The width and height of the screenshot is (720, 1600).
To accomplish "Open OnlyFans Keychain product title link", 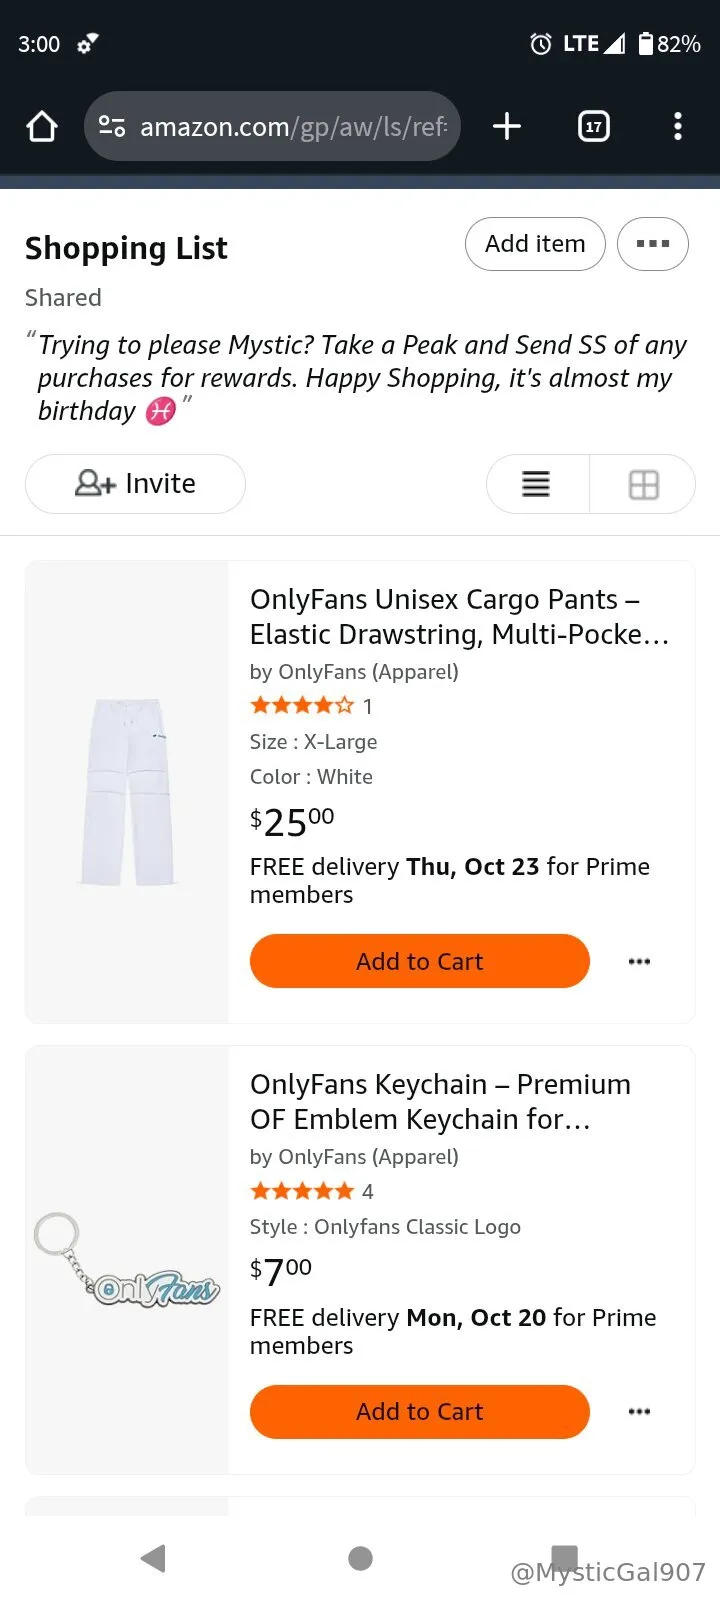I will pos(440,1102).
